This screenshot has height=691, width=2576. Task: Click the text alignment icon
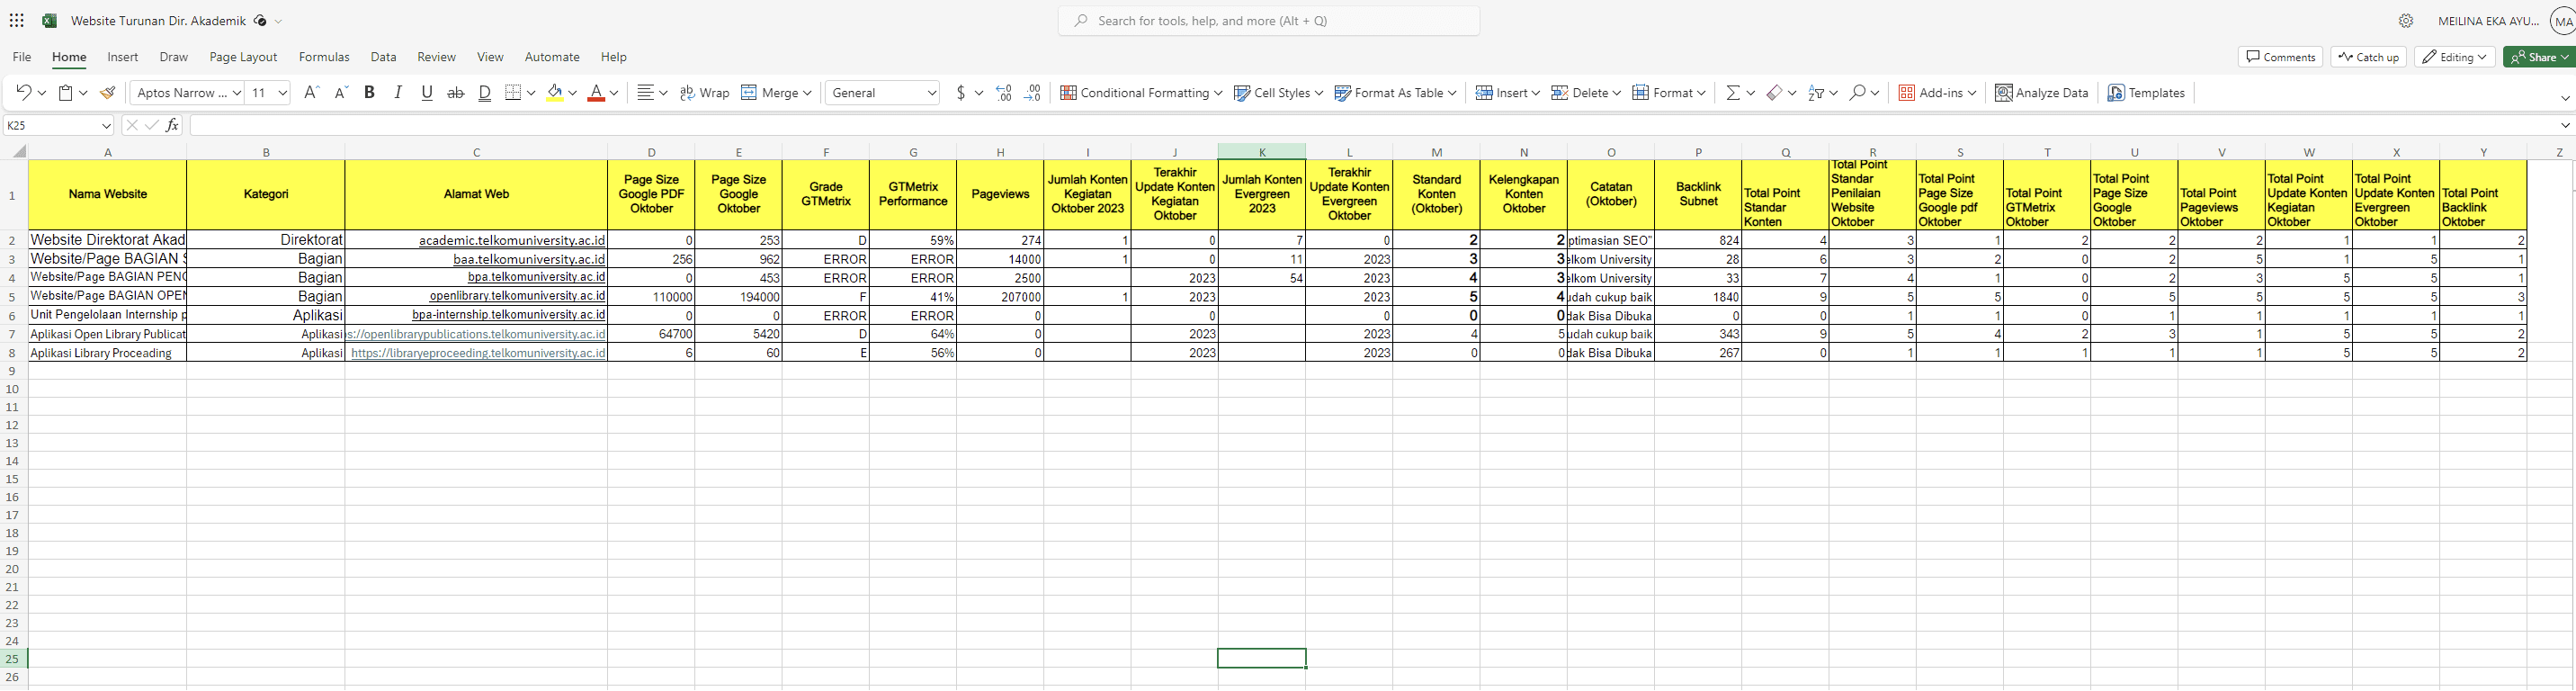coord(646,93)
